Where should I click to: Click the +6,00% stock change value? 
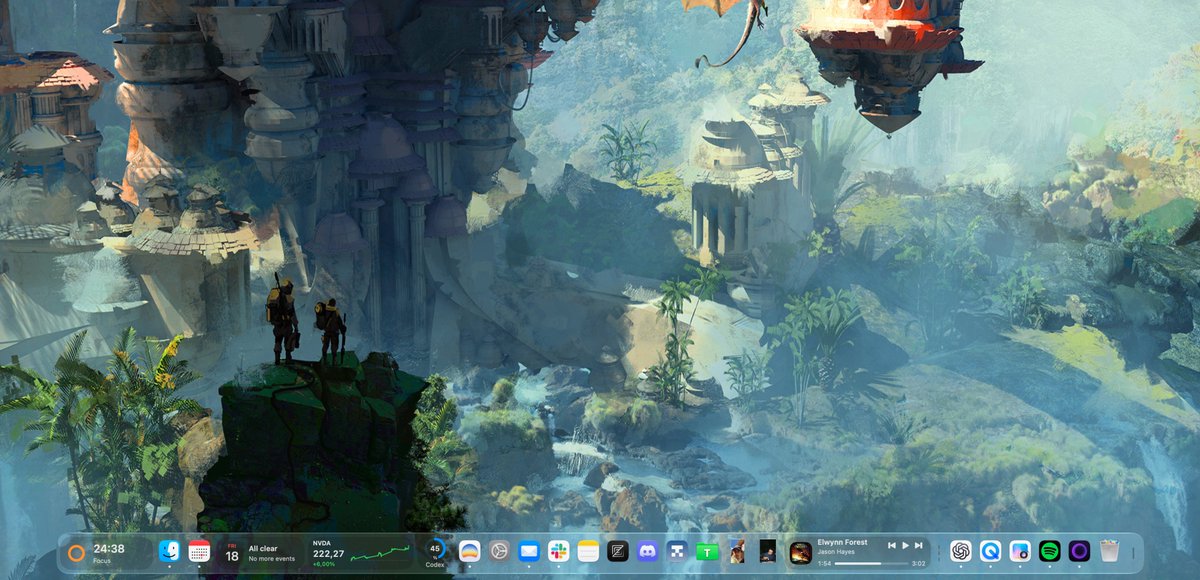click(x=323, y=564)
